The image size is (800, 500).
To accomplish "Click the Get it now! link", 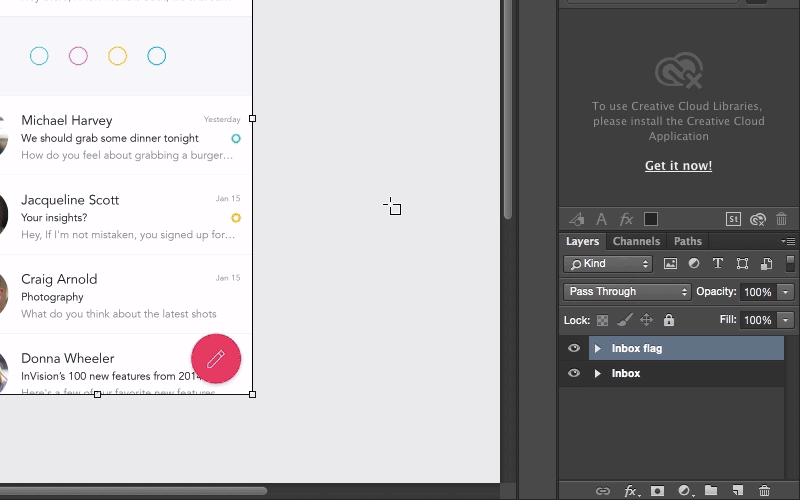I will click(678, 166).
